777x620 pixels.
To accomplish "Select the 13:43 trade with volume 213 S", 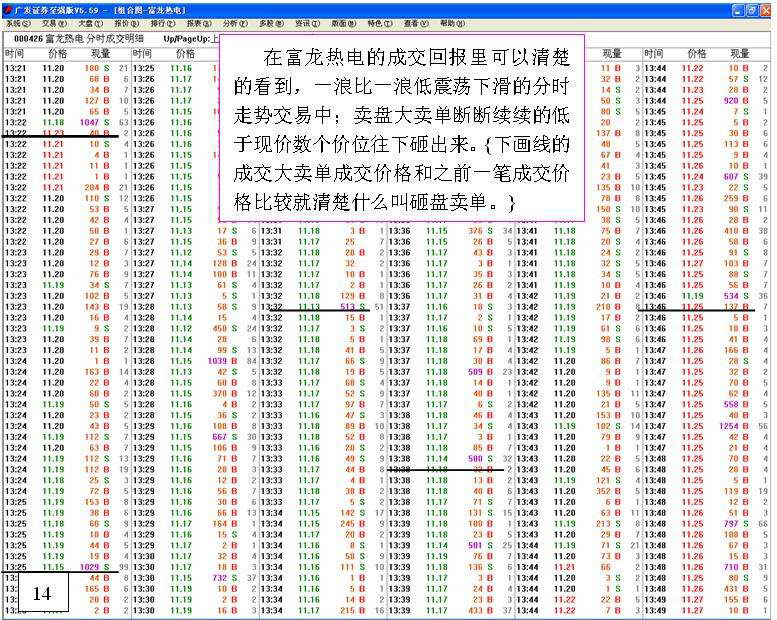I will point(579,523).
